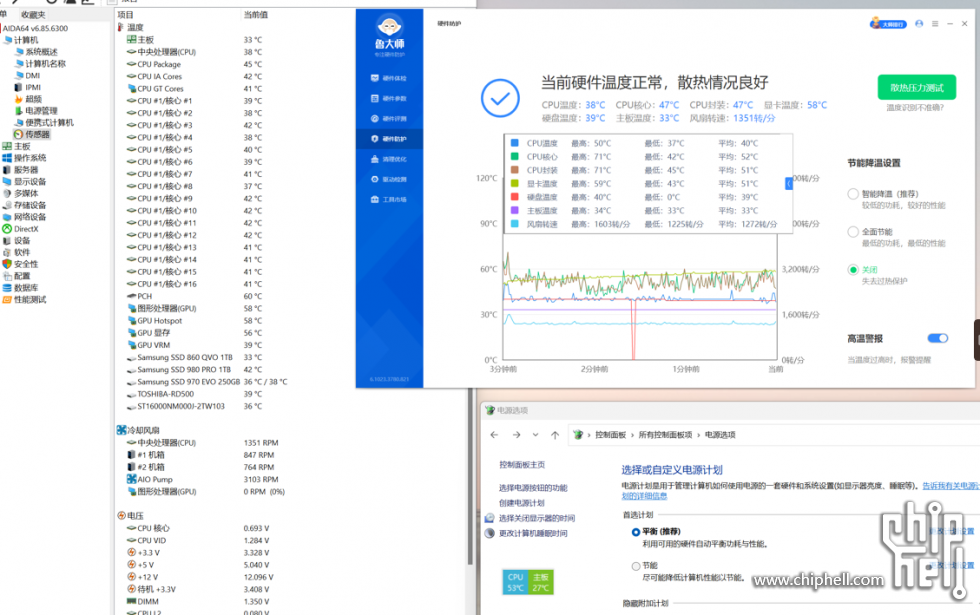Expand 服务器 in AIDA64 tree
The image size is (980, 615).
21,170
